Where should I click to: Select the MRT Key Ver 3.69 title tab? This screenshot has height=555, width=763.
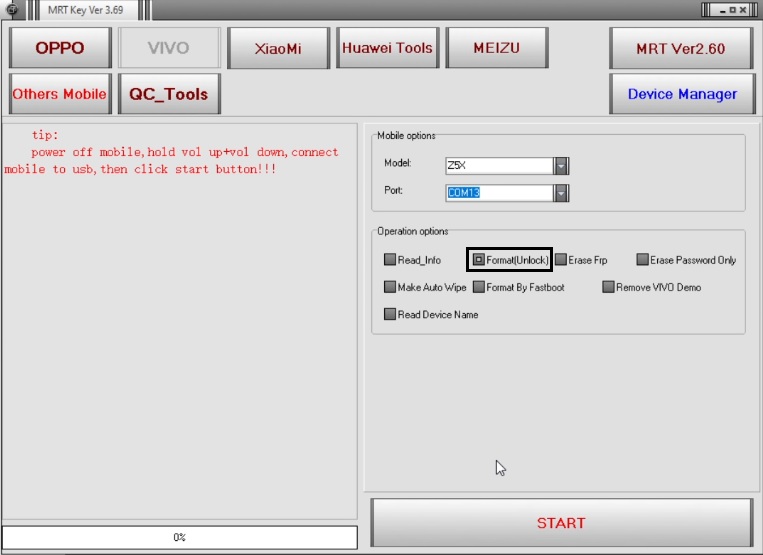pyautogui.click(x=86, y=10)
